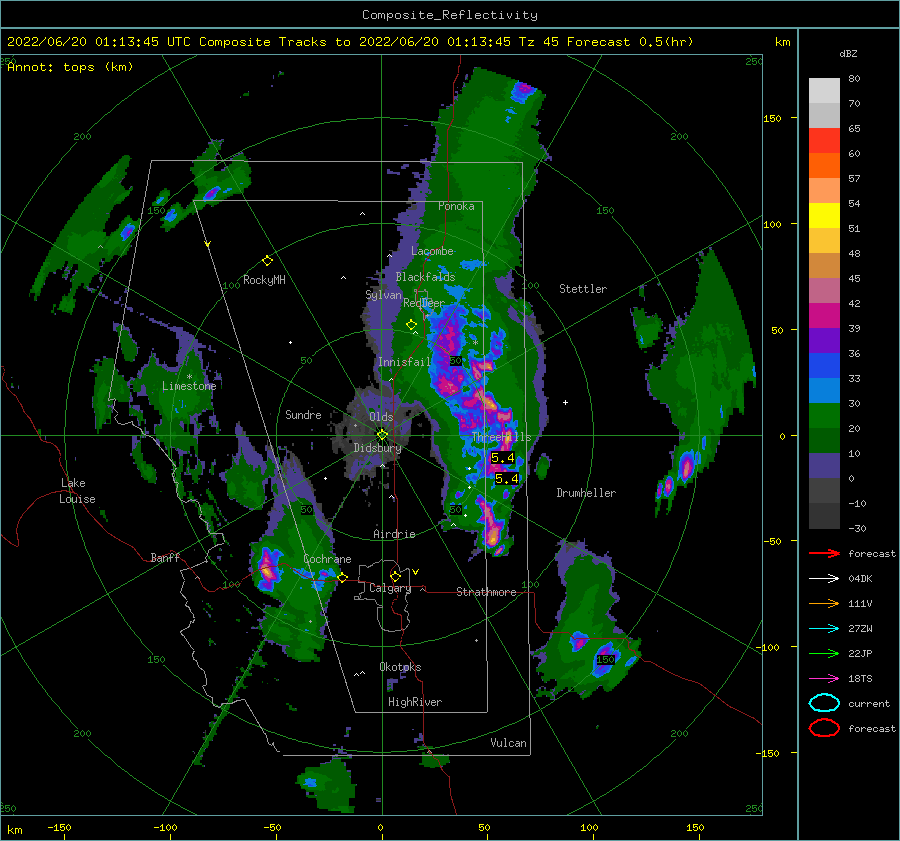Click the -30 dBZ scale value
900x841 pixels.
(857, 528)
